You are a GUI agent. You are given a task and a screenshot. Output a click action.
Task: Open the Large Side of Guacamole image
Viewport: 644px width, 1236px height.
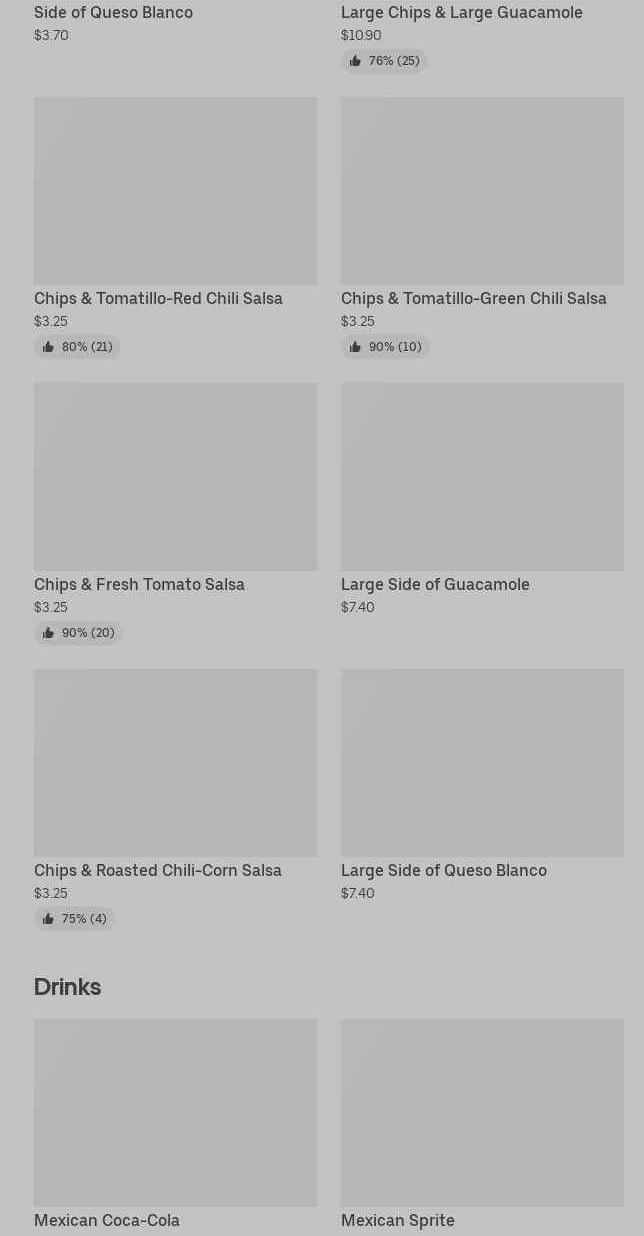[x=482, y=476]
